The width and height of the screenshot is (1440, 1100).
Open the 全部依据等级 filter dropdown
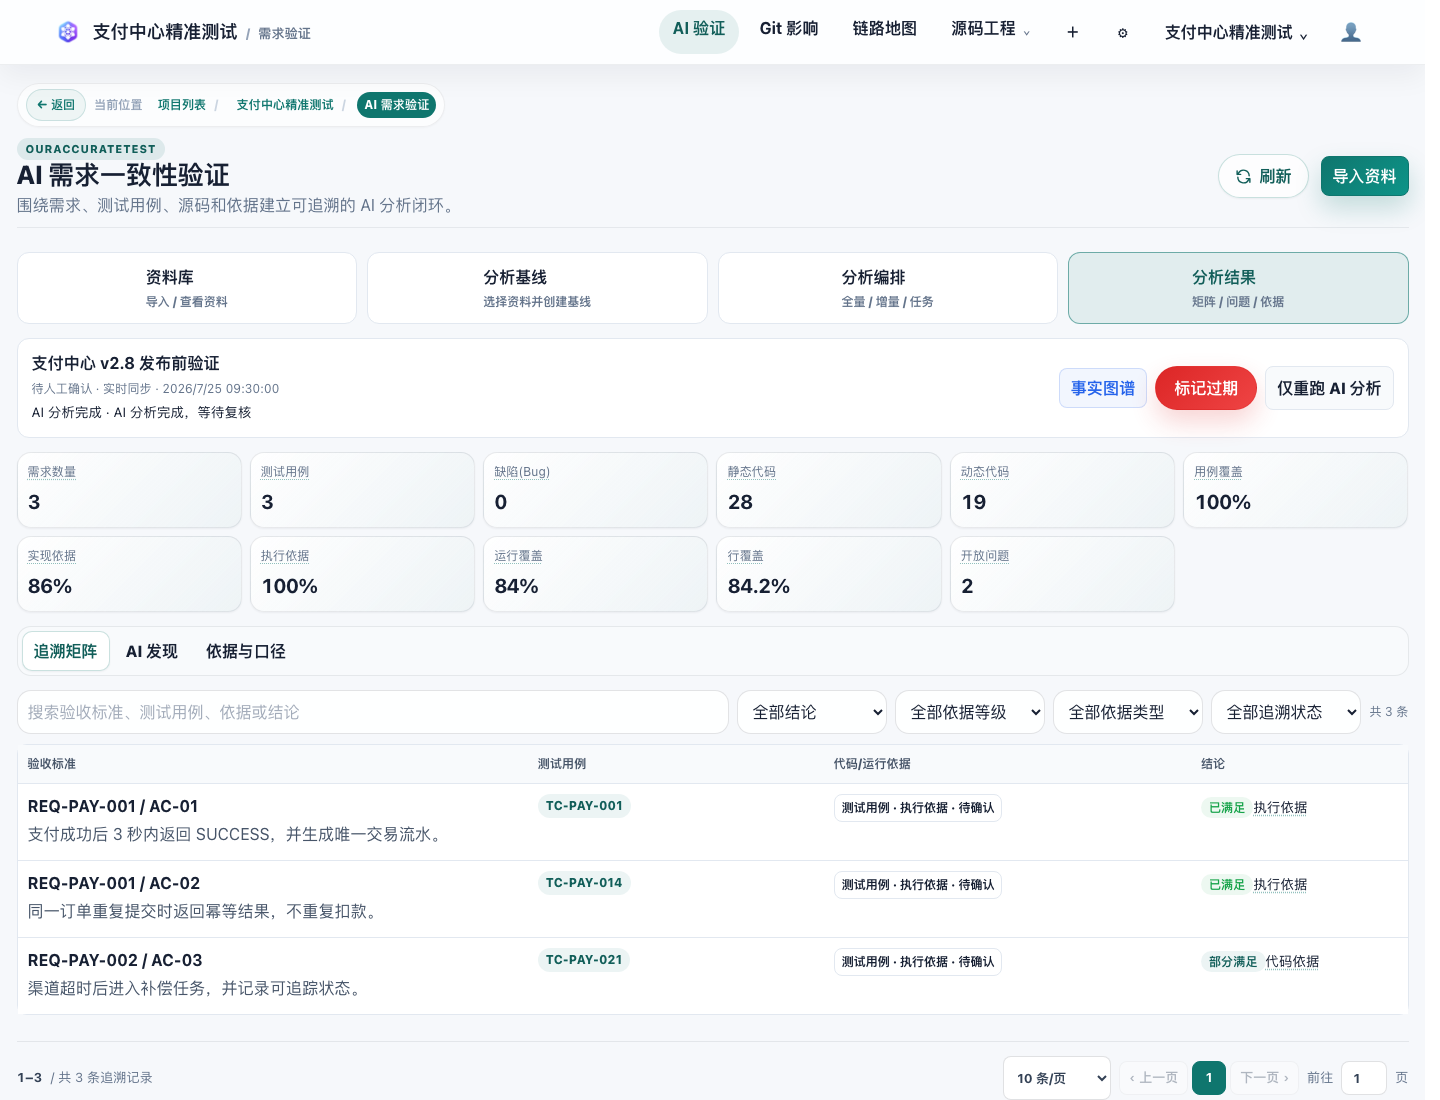(x=970, y=712)
